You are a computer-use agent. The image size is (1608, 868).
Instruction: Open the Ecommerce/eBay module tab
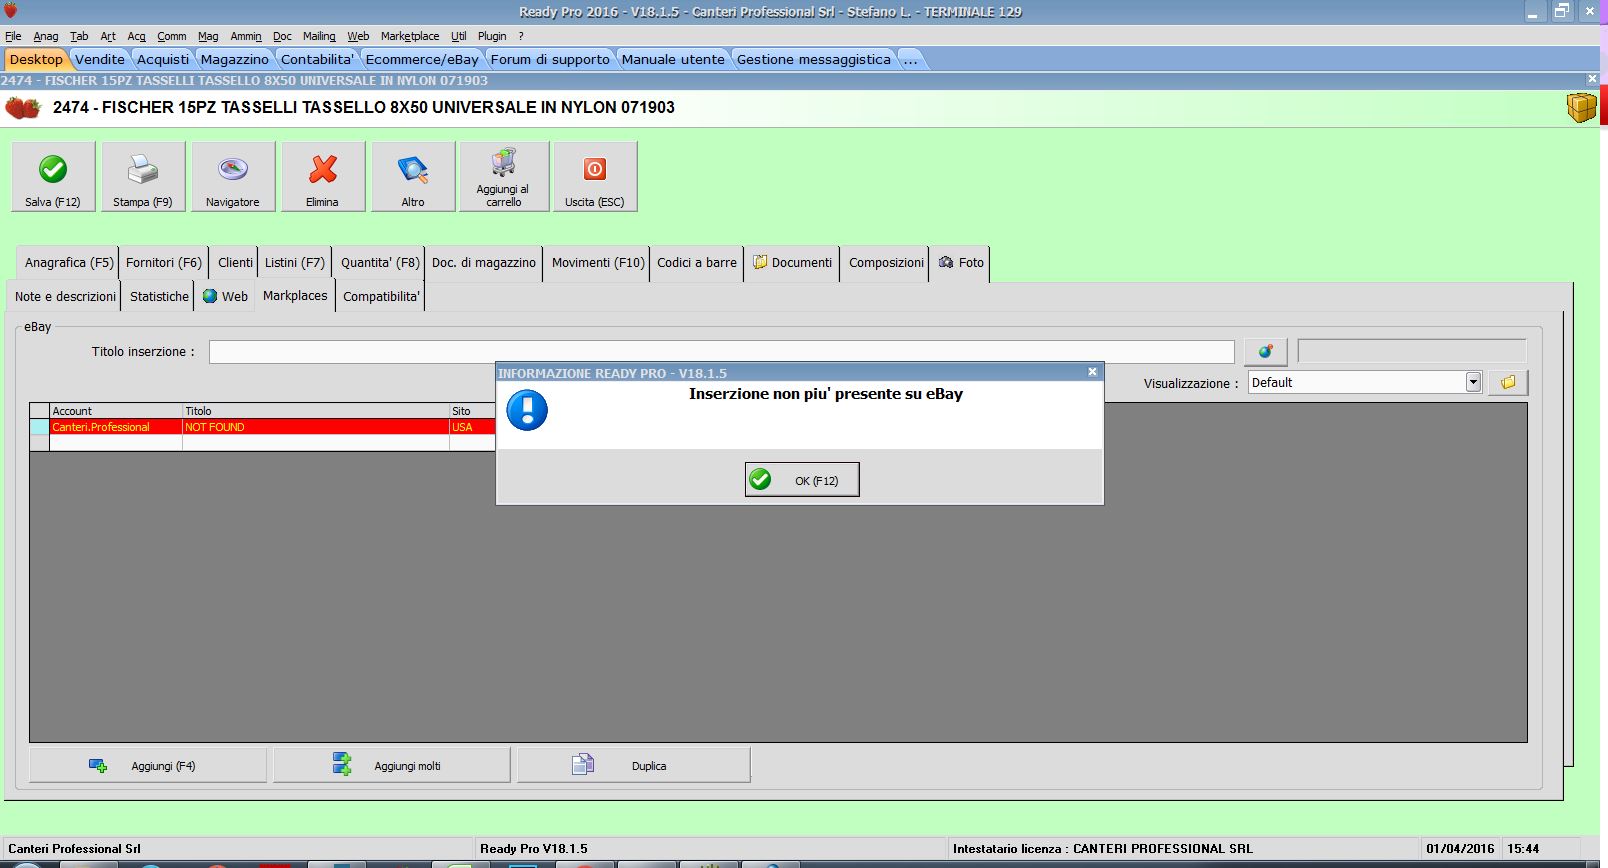(422, 60)
